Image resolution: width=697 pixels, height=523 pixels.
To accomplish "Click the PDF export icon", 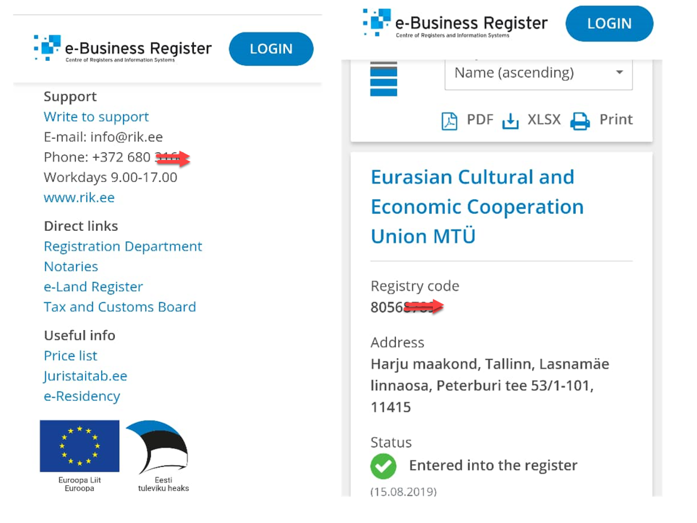I will pyautogui.click(x=449, y=121).
